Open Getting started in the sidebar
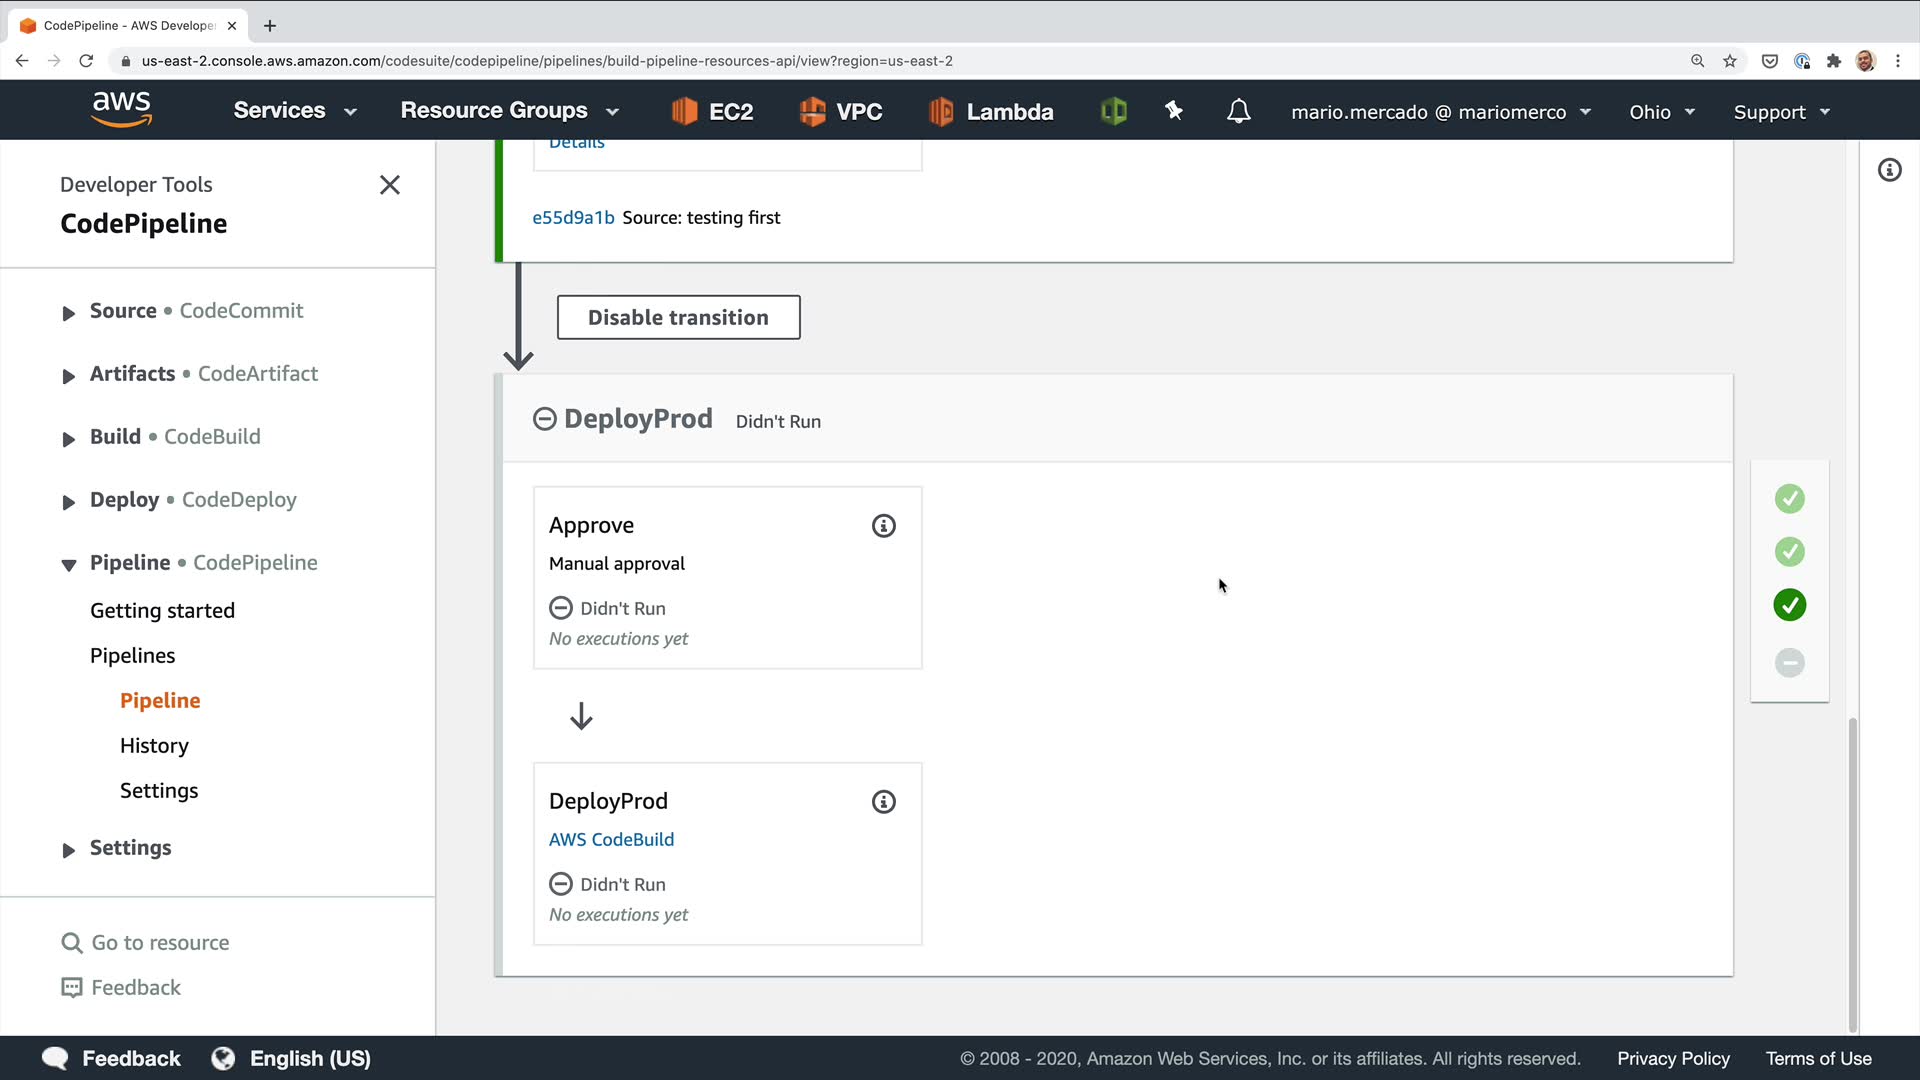The width and height of the screenshot is (1920, 1080). pyautogui.click(x=162, y=611)
